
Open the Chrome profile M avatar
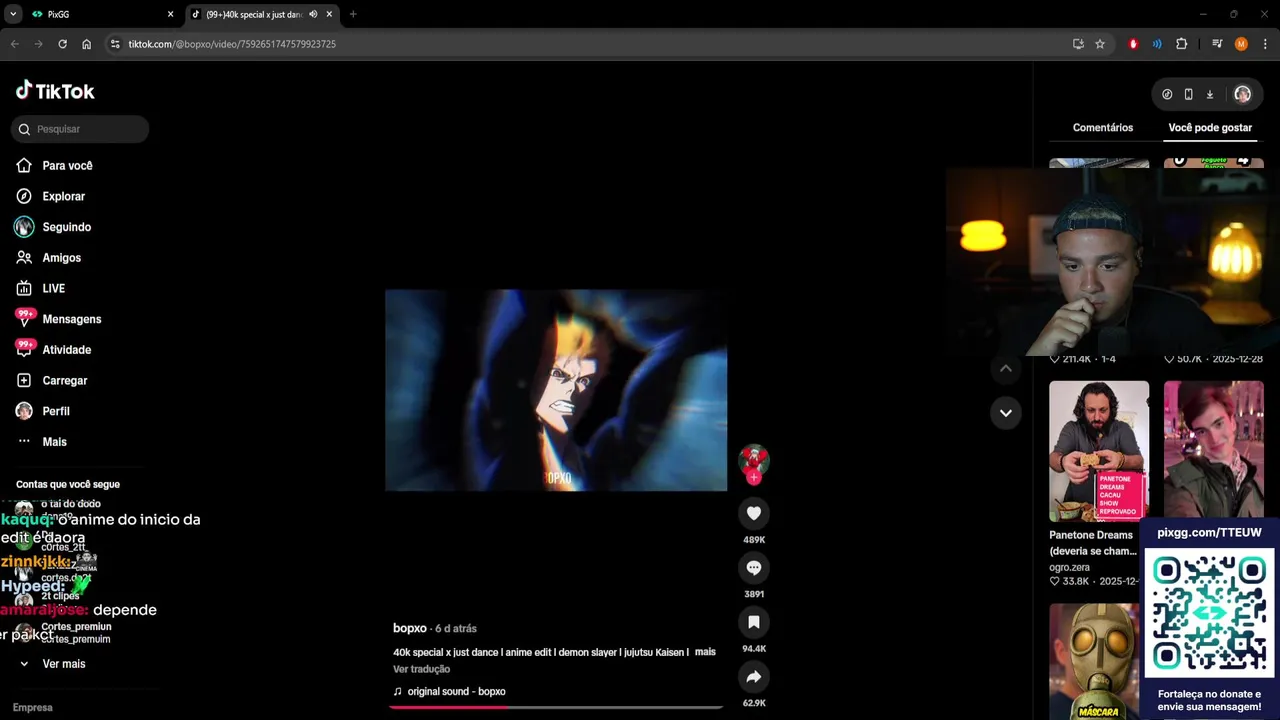pos(1241,44)
